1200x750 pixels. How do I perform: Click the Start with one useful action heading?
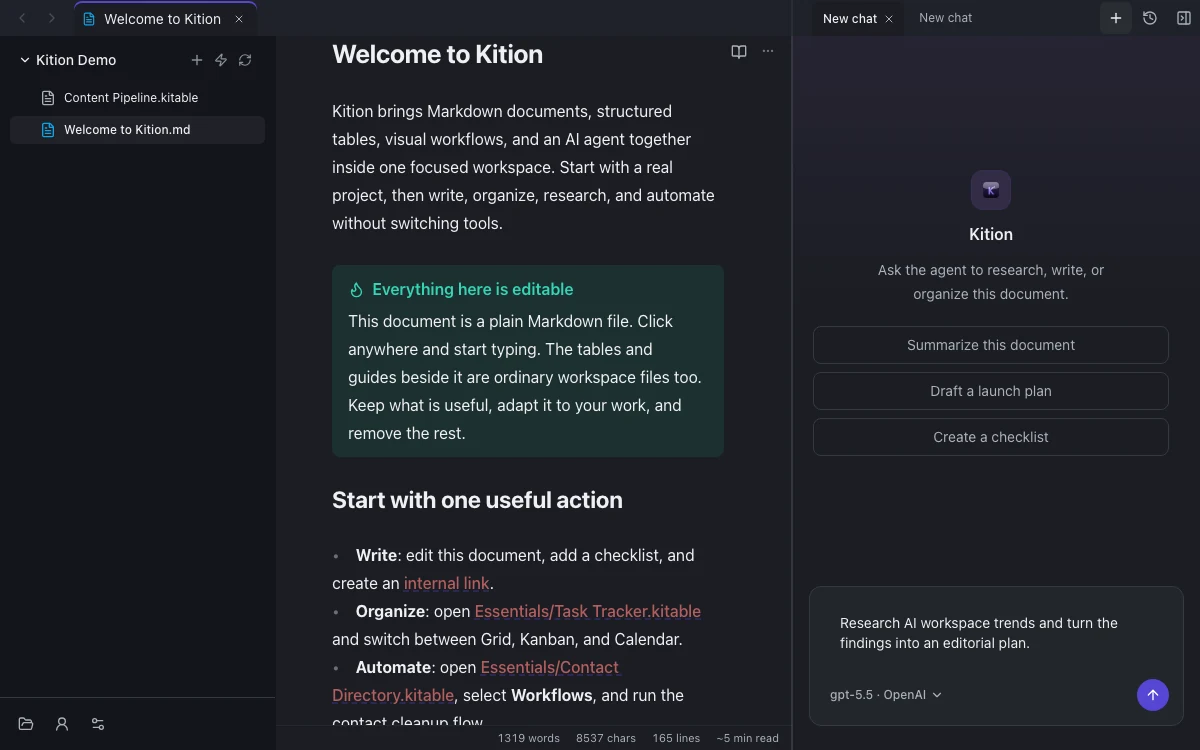click(477, 500)
